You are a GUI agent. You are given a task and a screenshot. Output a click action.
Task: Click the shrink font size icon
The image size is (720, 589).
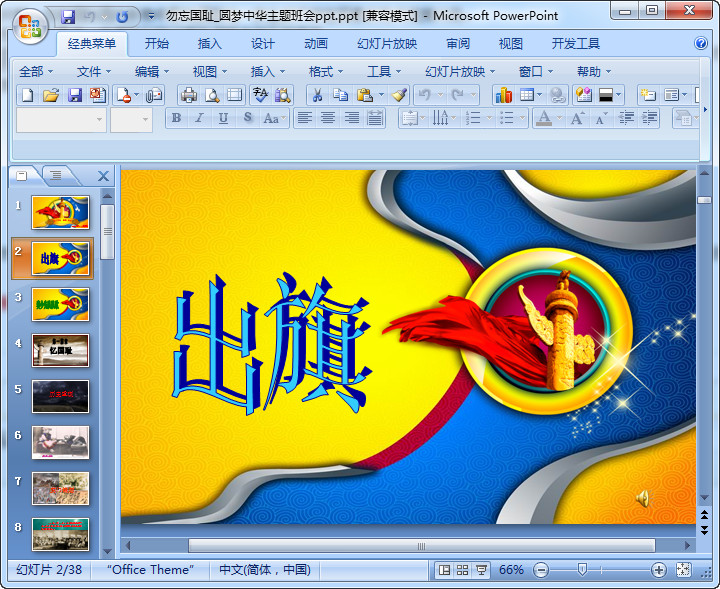[601, 118]
